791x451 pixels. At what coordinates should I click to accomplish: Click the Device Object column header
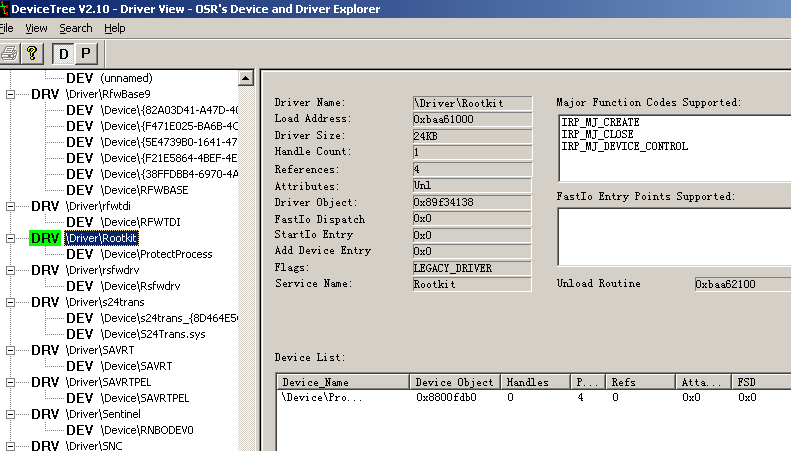[x=454, y=382]
